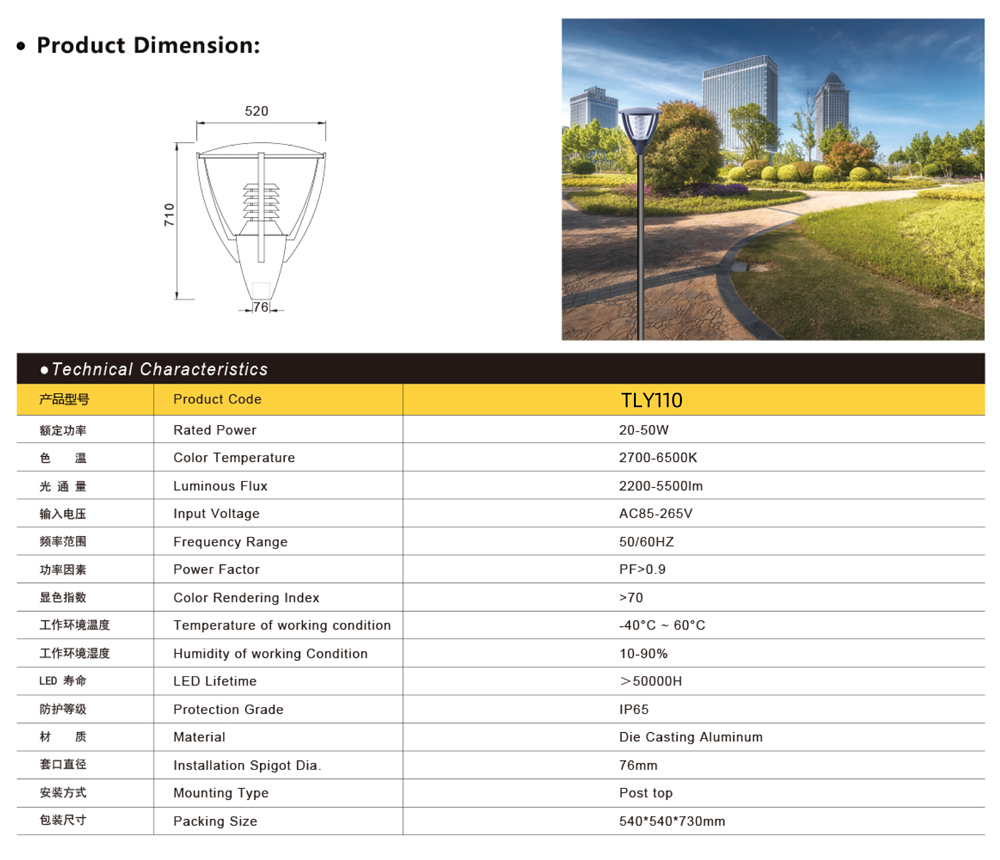Click the 光通量 Chinese label
Image resolution: width=1000 pixels, height=860 pixels.
point(62,486)
